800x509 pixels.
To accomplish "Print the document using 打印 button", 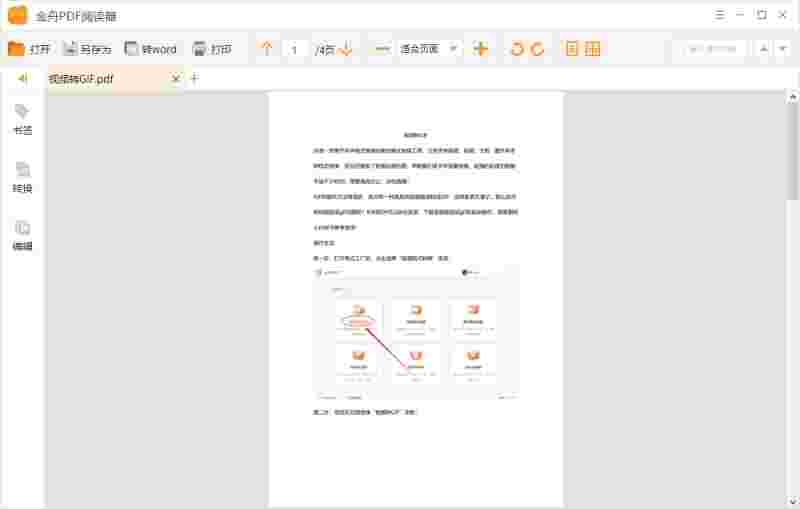I will click(212, 49).
